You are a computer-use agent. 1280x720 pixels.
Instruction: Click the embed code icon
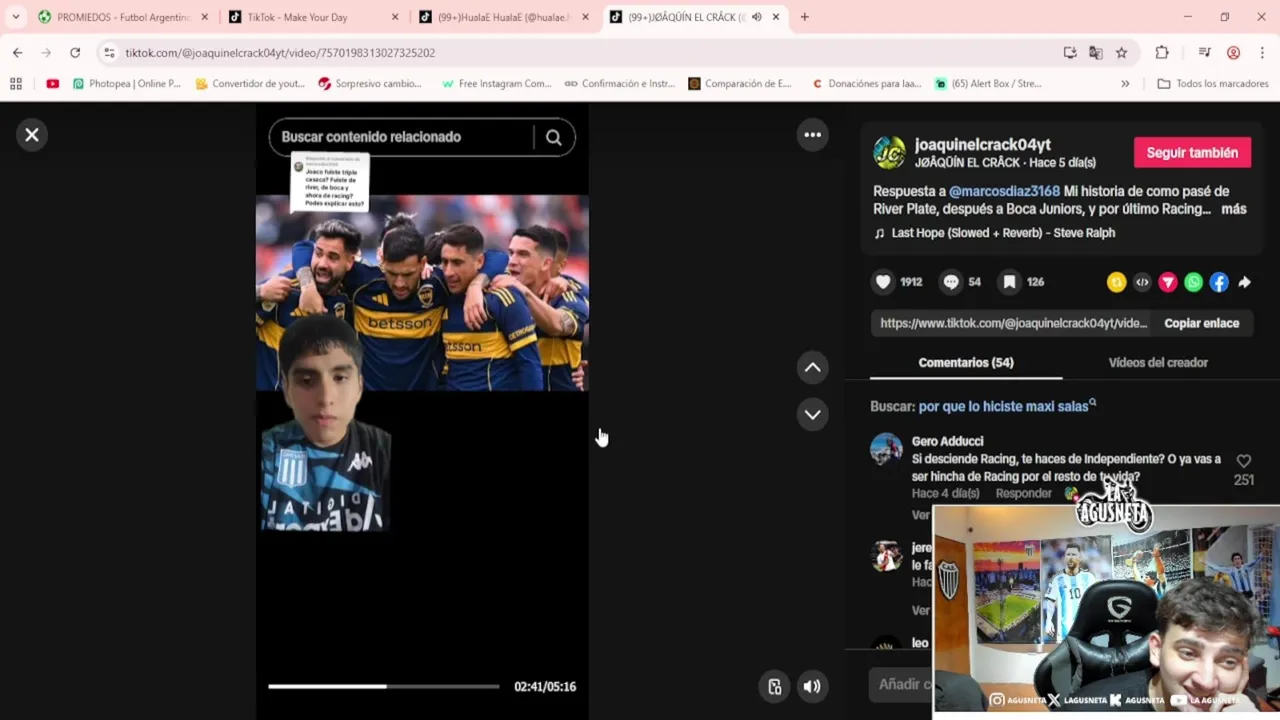coord(1142,283)
